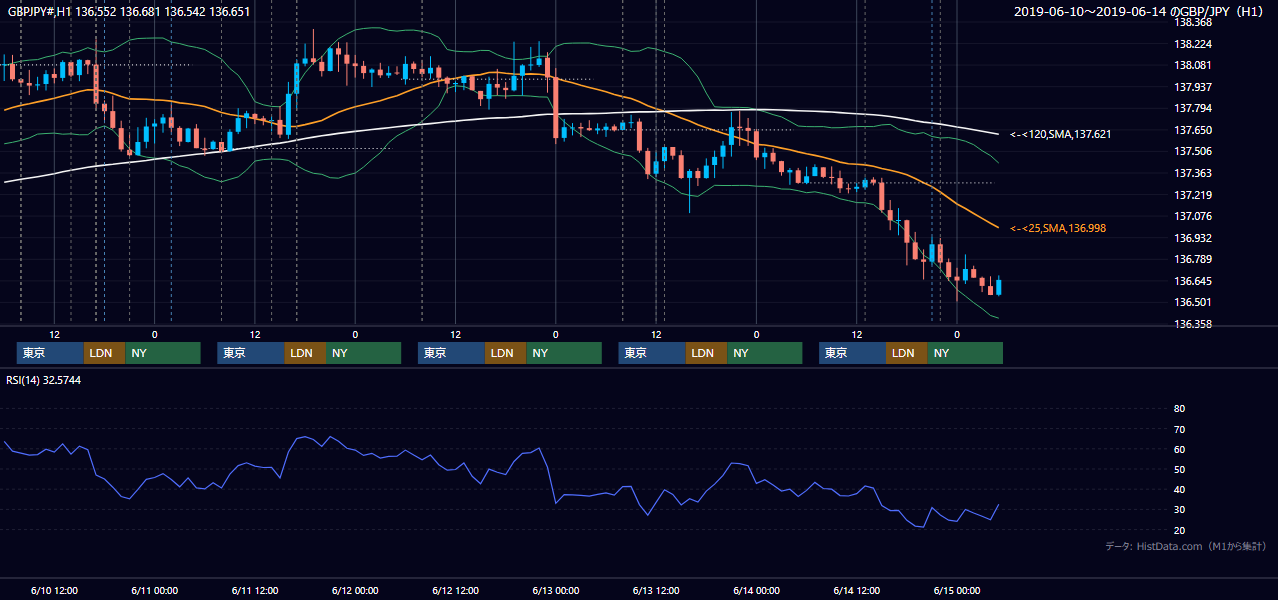The image size is (1278, 600).
Task: Select the 6/11 12:00 date label
Action: (x=255, y=591)
